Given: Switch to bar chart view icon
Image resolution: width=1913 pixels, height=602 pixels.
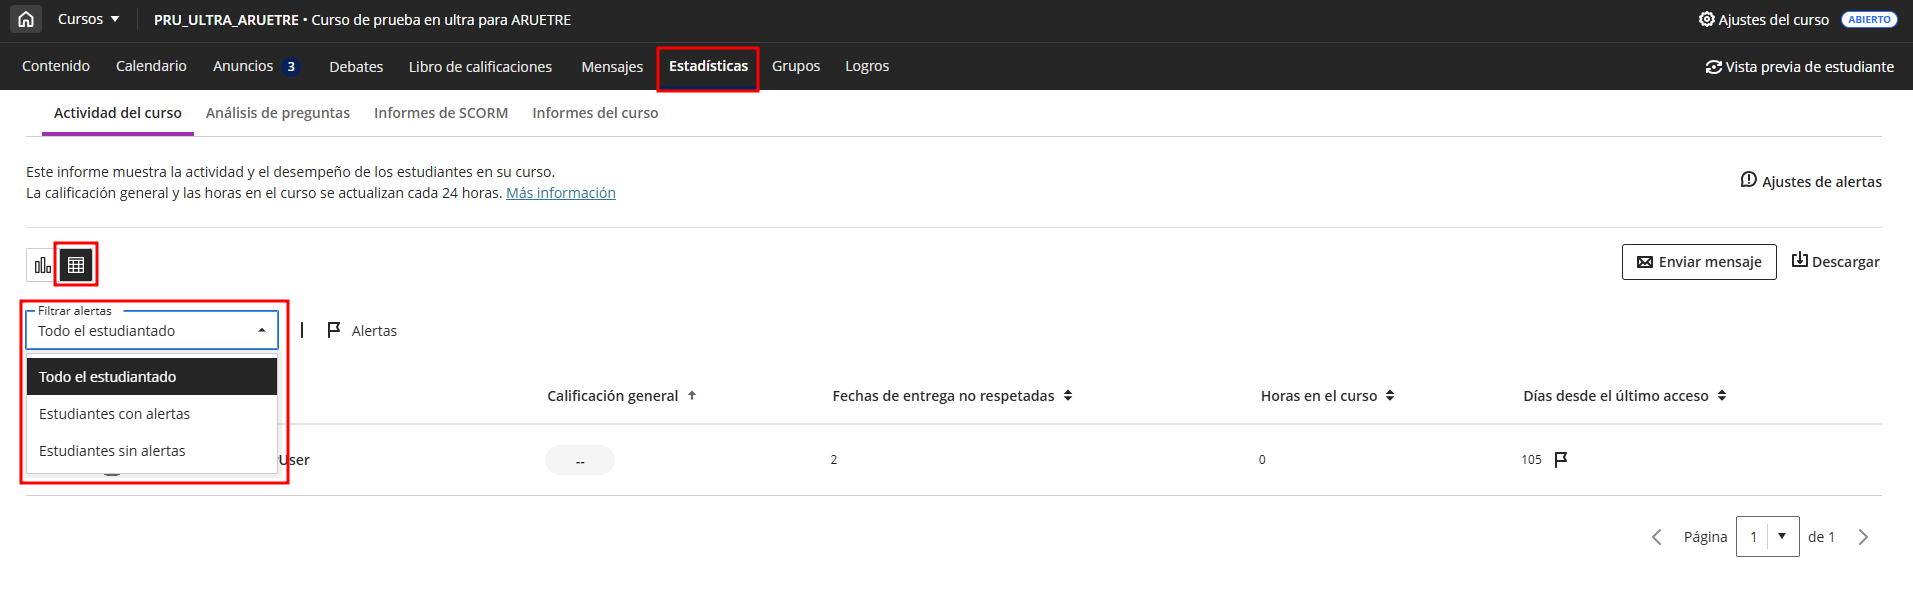Looking at the screenshot, I should (42, 265).
